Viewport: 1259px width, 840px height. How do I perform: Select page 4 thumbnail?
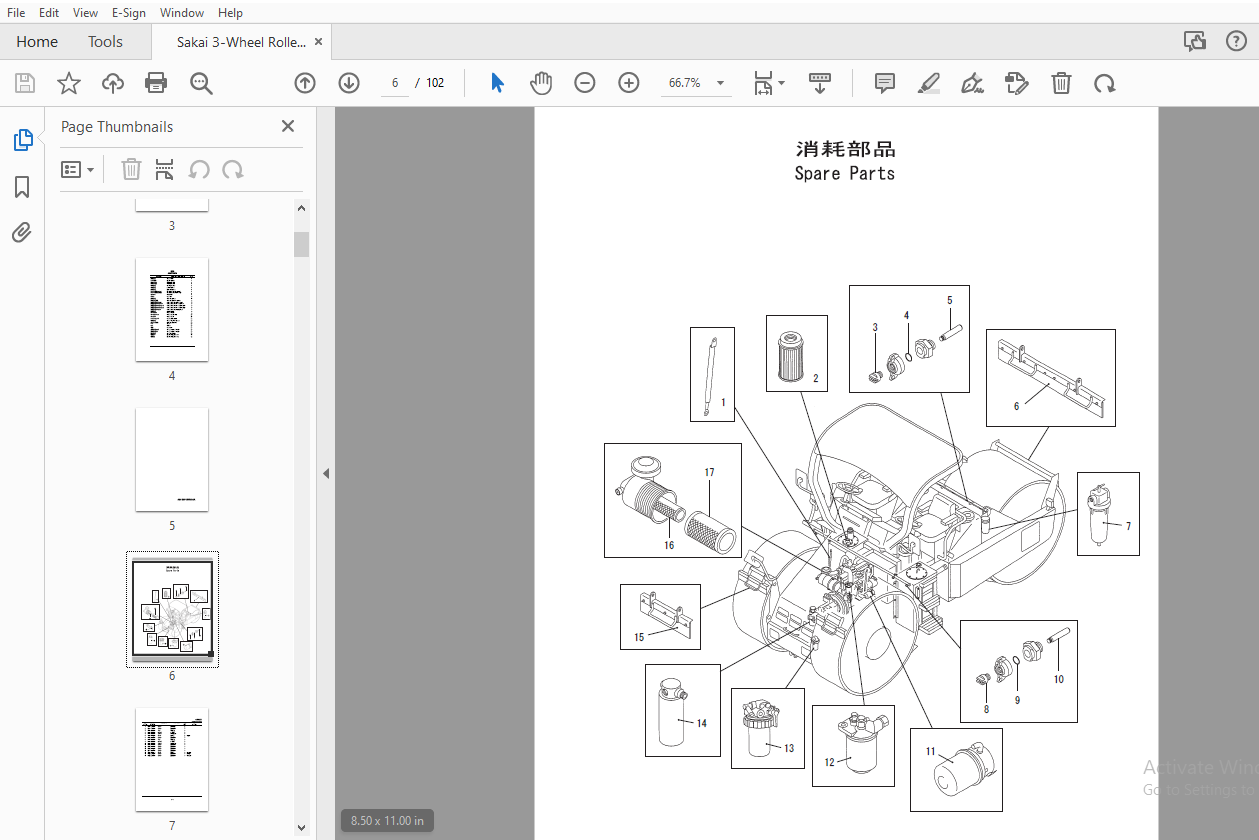(x=172, y=309)
